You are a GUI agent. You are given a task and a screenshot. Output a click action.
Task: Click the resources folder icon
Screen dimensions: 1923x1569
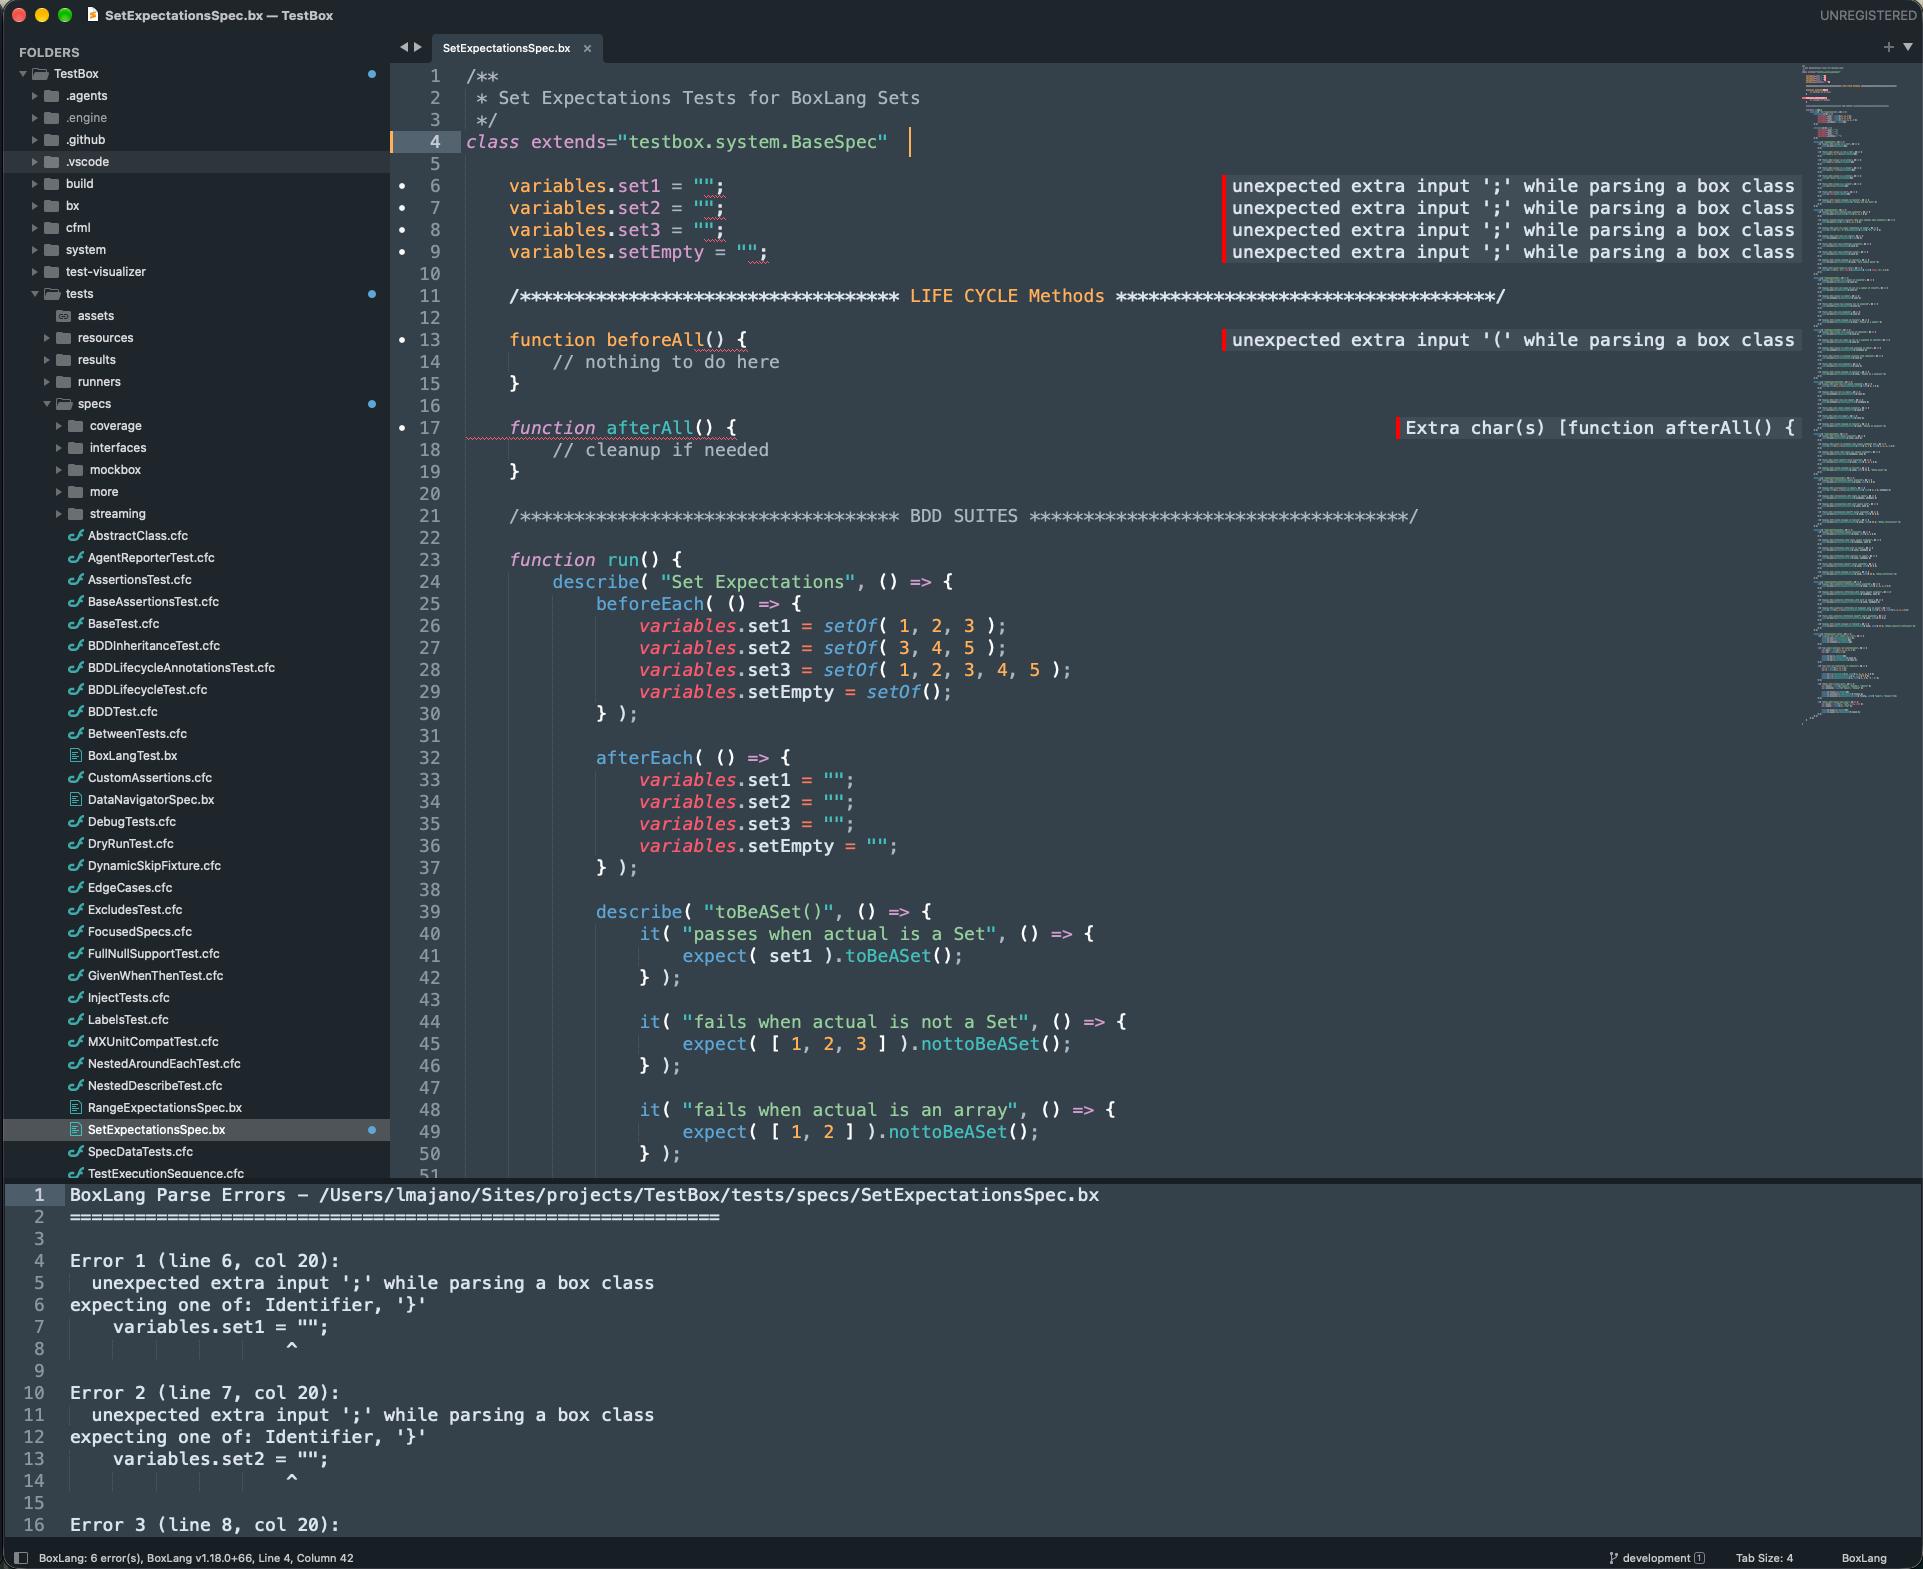pyautogui.click(x=64, y=338)
